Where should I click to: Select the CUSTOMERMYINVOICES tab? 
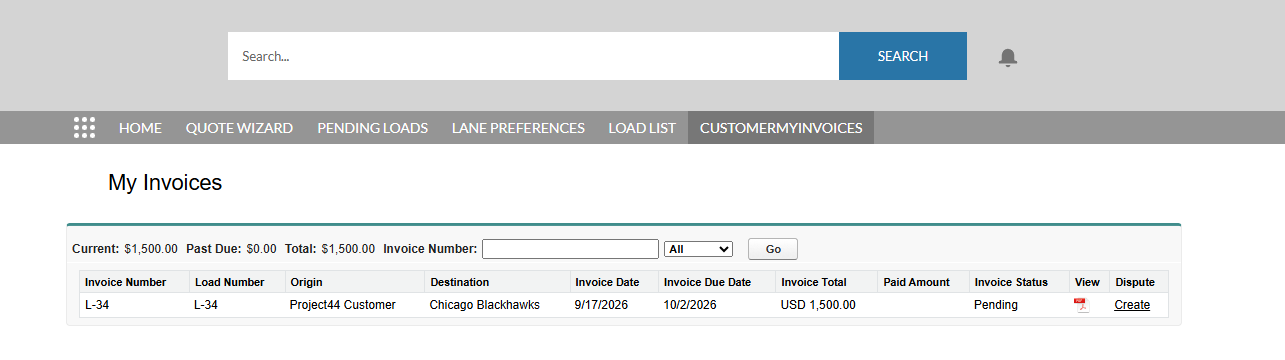click(781, 128)
